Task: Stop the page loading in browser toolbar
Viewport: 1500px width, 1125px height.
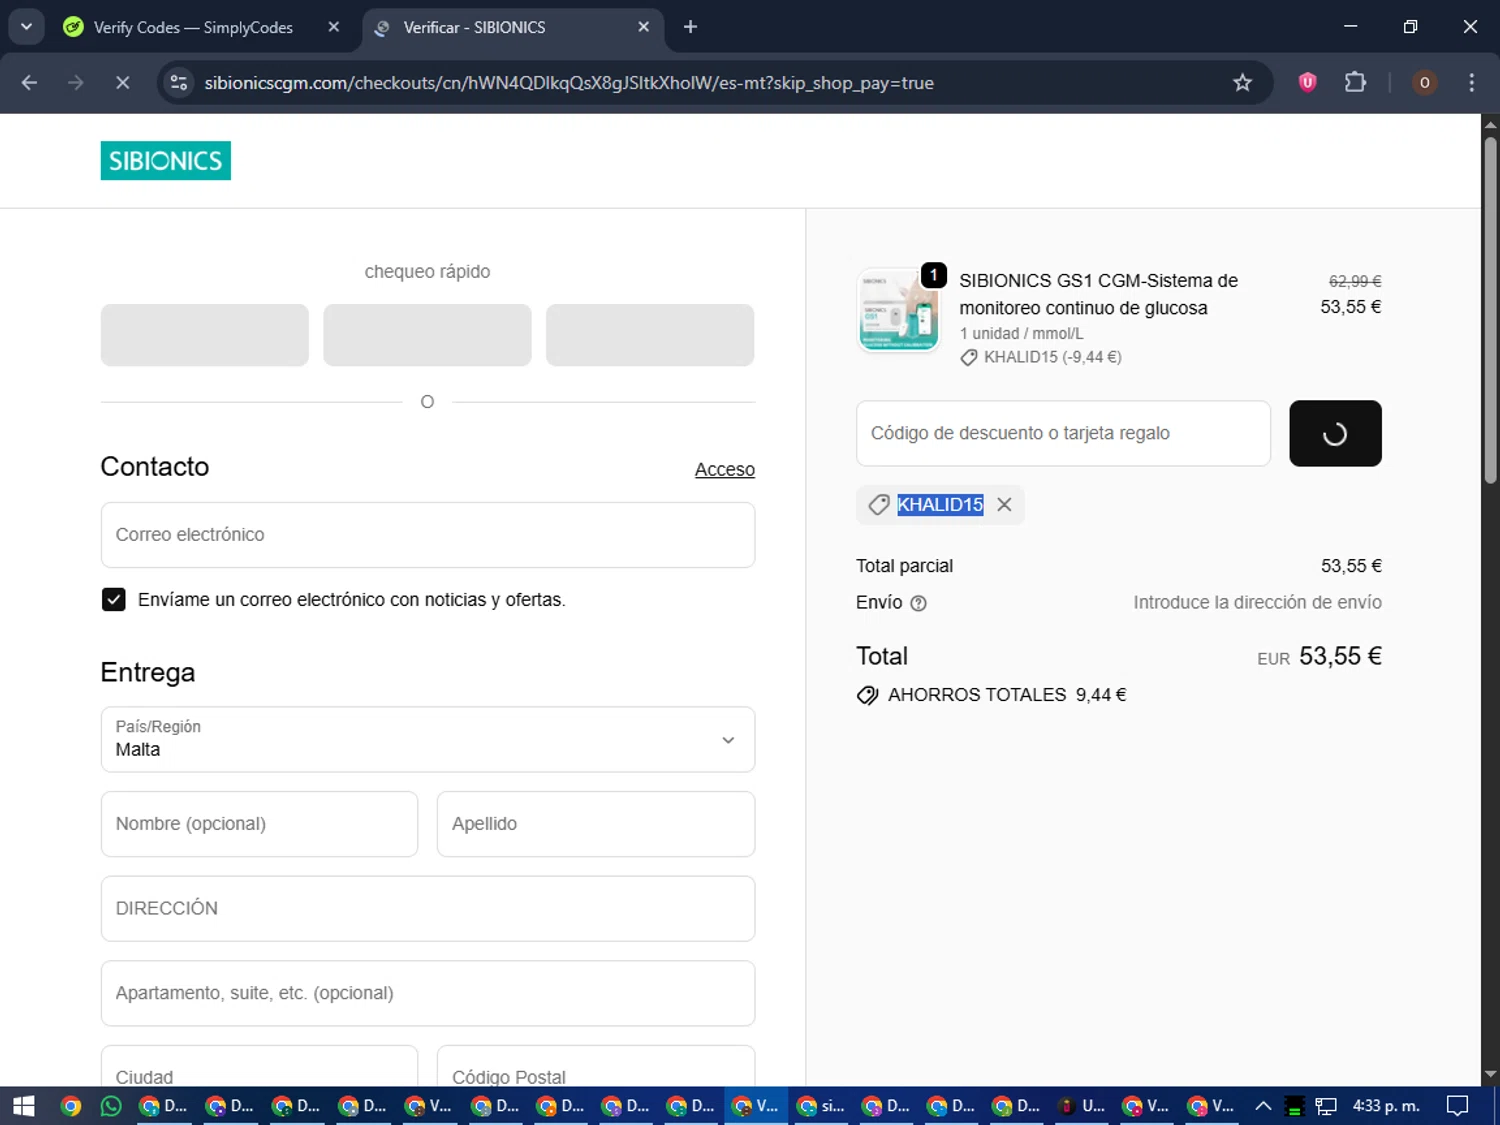Action: (x=122, y=83)
